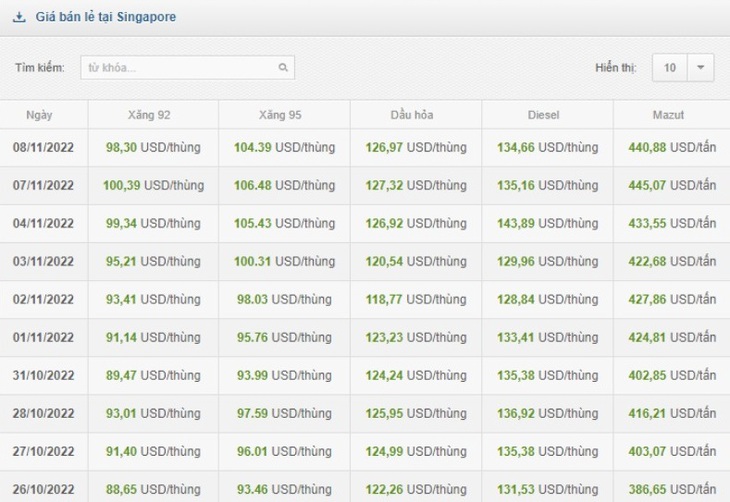Click the 100.31 Xăng 95 price

252,261
